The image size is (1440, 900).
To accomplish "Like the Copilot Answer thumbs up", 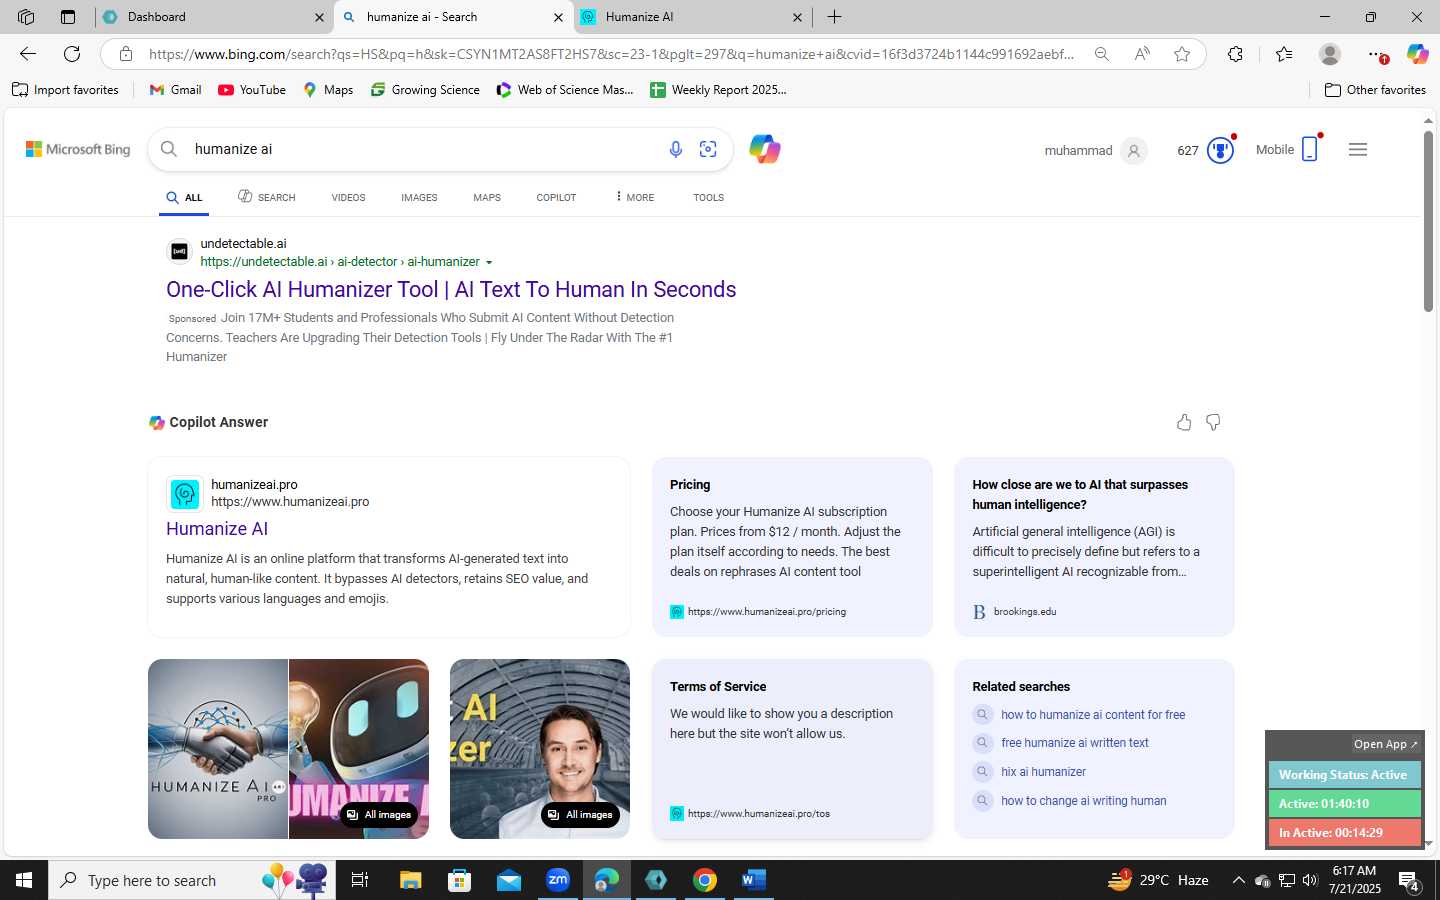I will coord(1184,422).
